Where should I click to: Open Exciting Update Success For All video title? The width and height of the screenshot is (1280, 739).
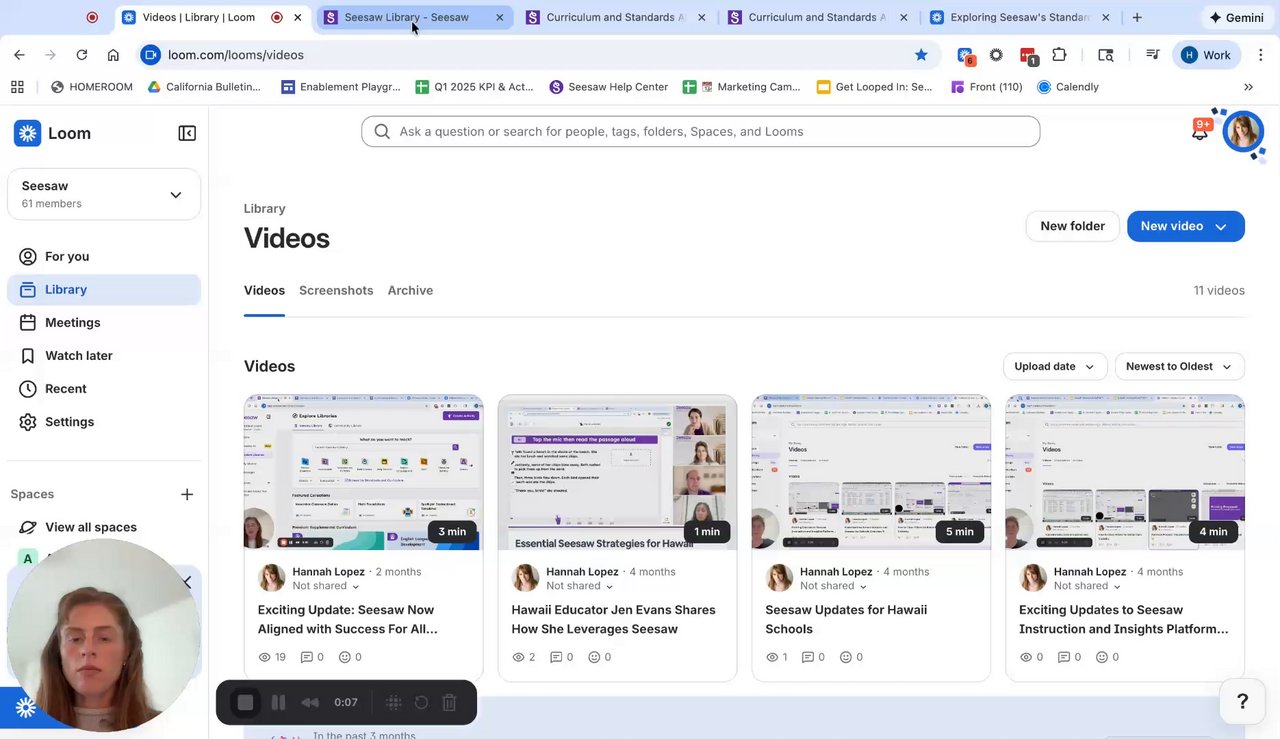click(347, 619)
